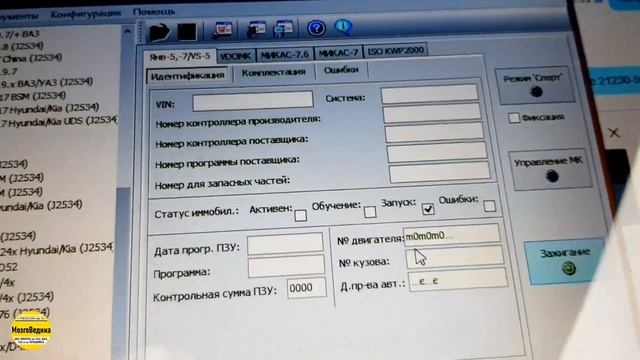Close the background window with X
Viewport: 640px width, 360px height.
click(613, 133)
